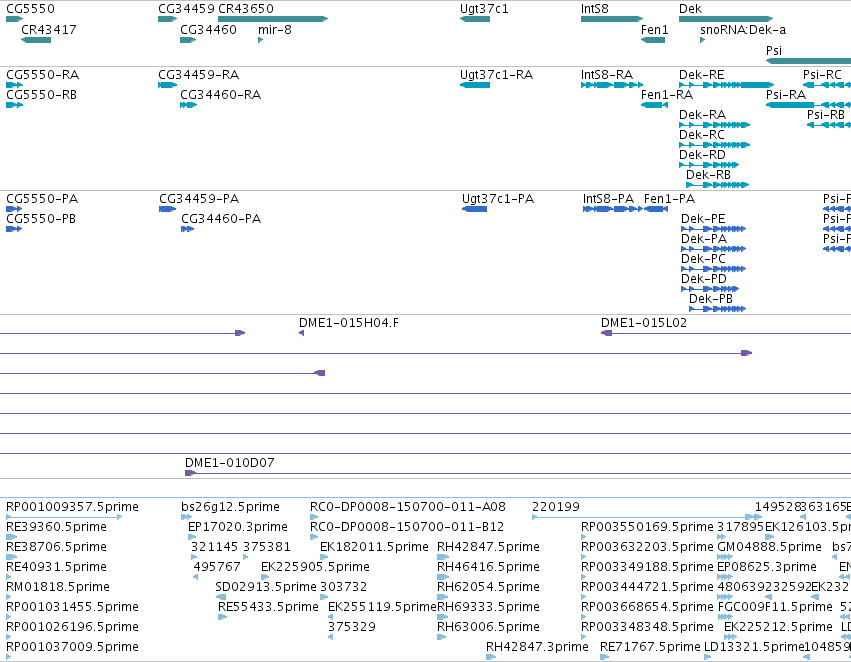The height and width of the screenshot is (662, 851).
Task: Select protein CG5550-PB
Action: click(14, 229)
